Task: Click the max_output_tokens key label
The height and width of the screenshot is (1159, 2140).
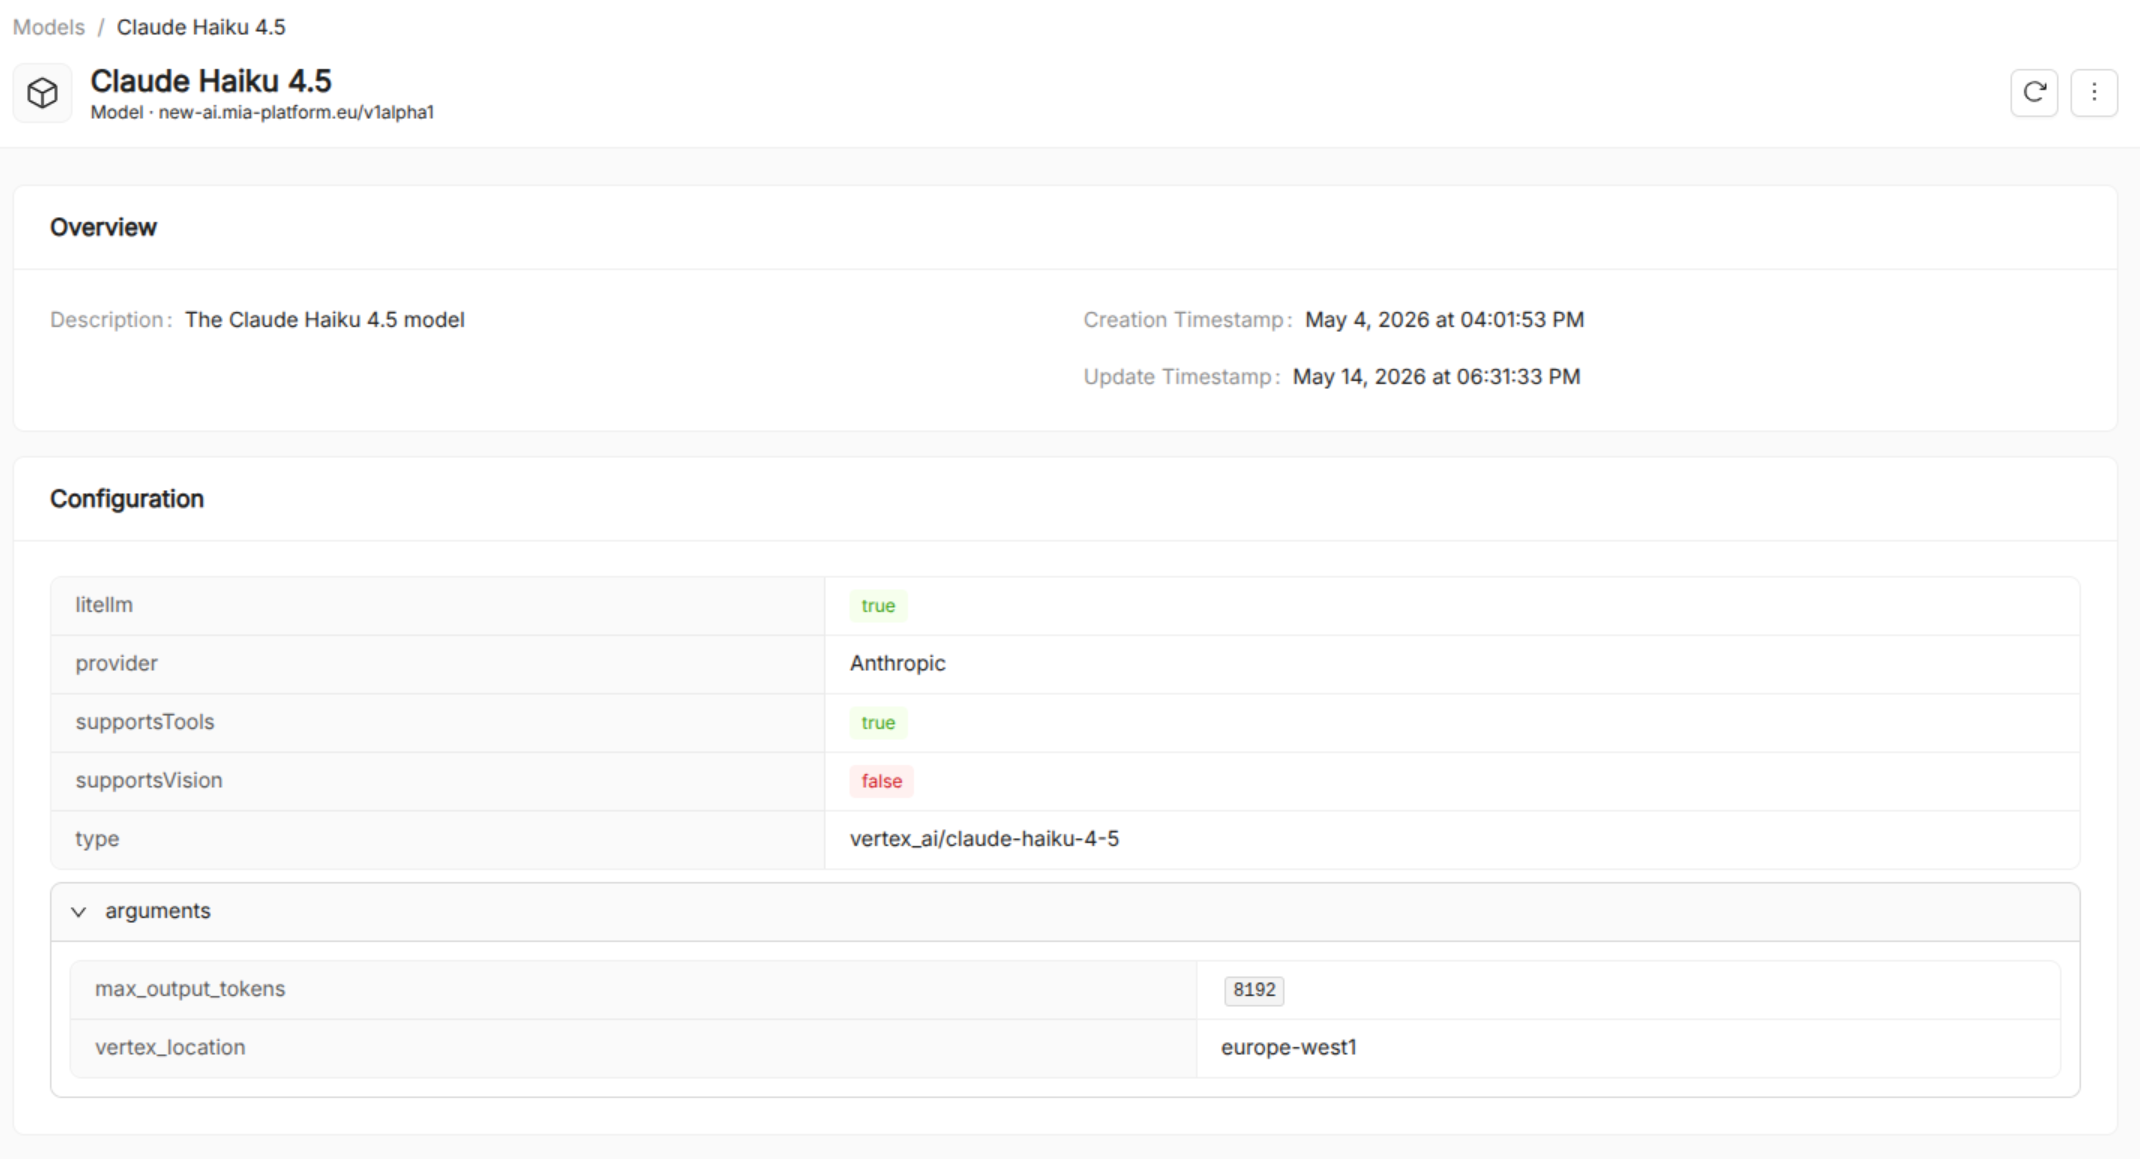Action: pos(190,989)
